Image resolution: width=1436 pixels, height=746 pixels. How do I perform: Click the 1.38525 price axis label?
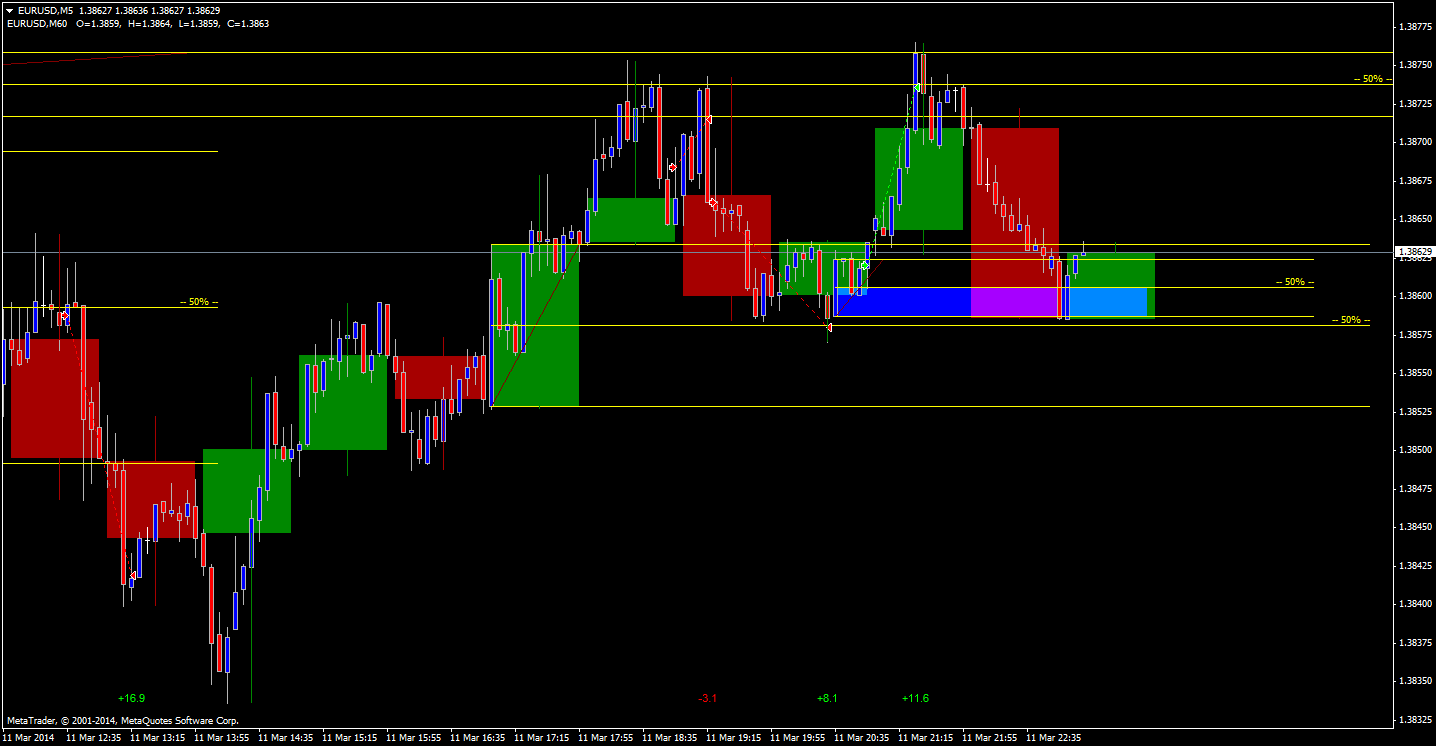pyautogui.click(x=1414, y=412)
